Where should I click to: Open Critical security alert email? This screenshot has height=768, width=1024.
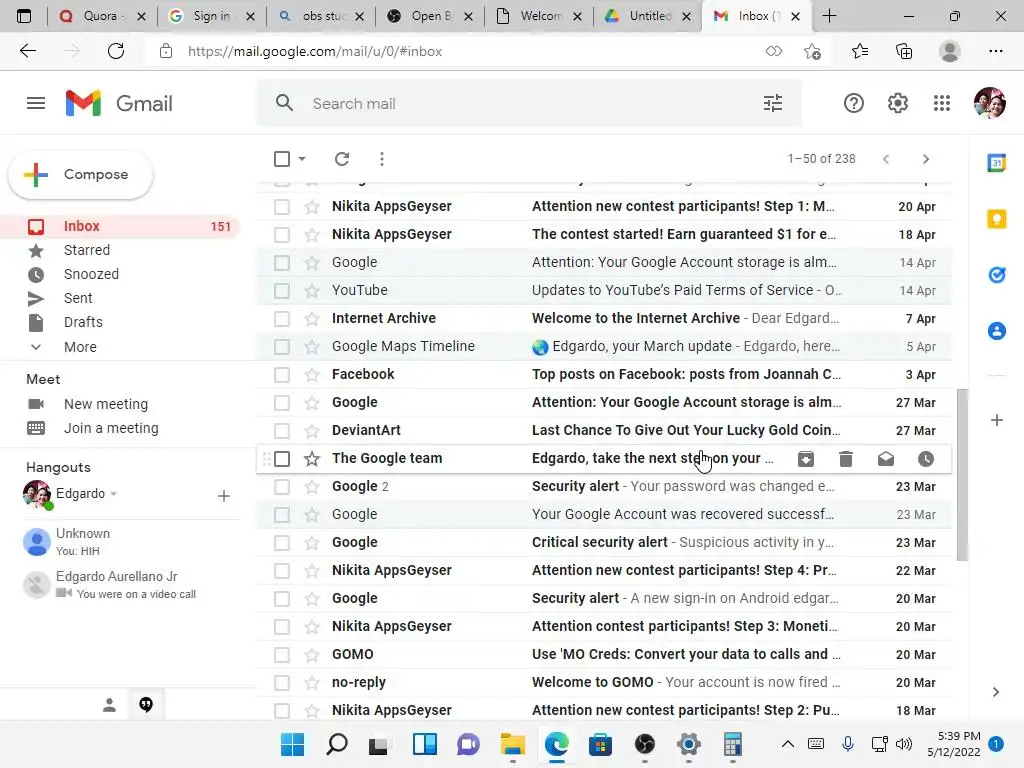(x=604, y=543)
